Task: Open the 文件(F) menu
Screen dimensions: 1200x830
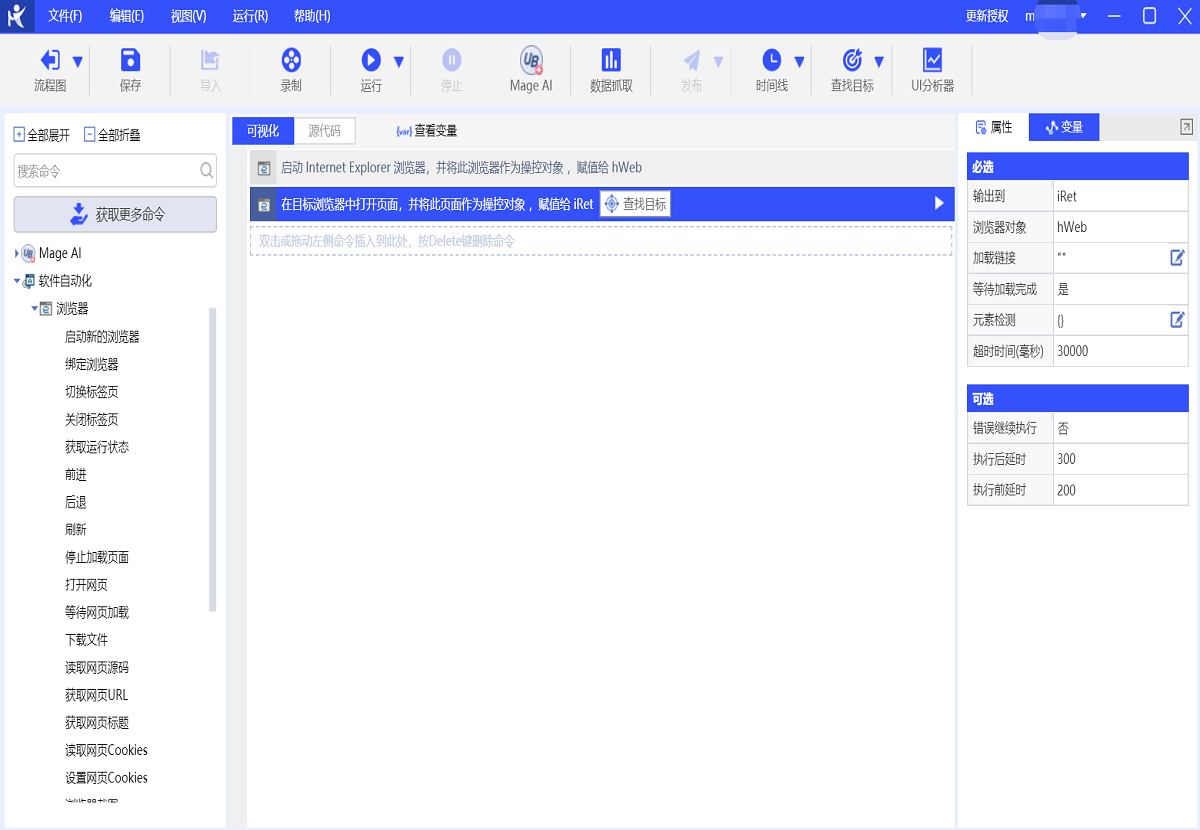Action: [x=65, y=16]
